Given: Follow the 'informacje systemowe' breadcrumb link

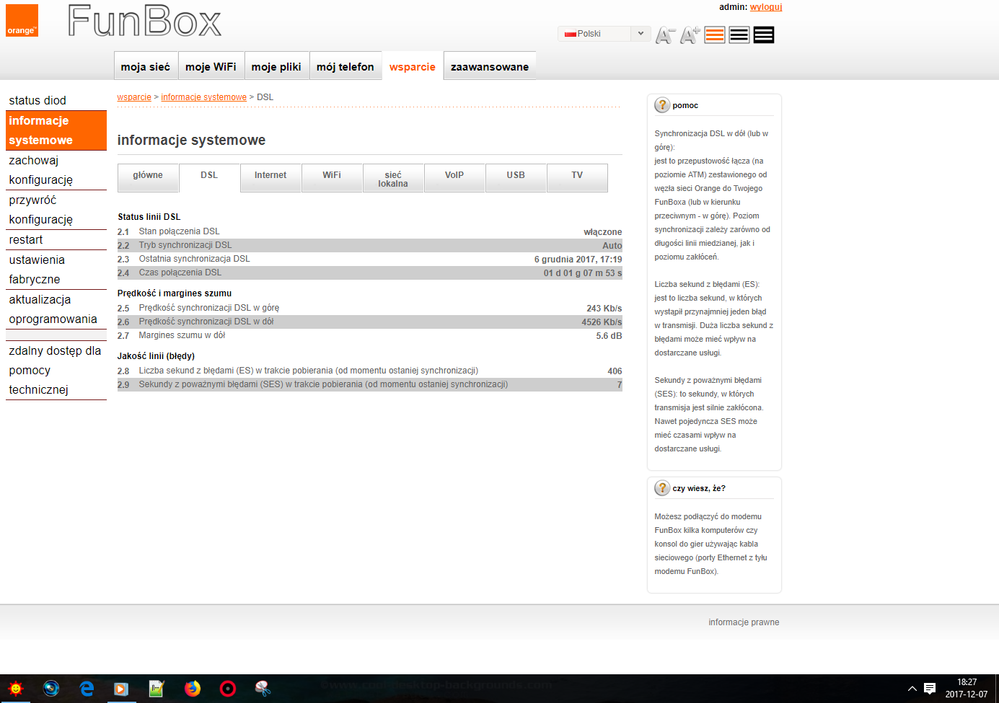Looking at the screenshot, I should click(204, 97).
